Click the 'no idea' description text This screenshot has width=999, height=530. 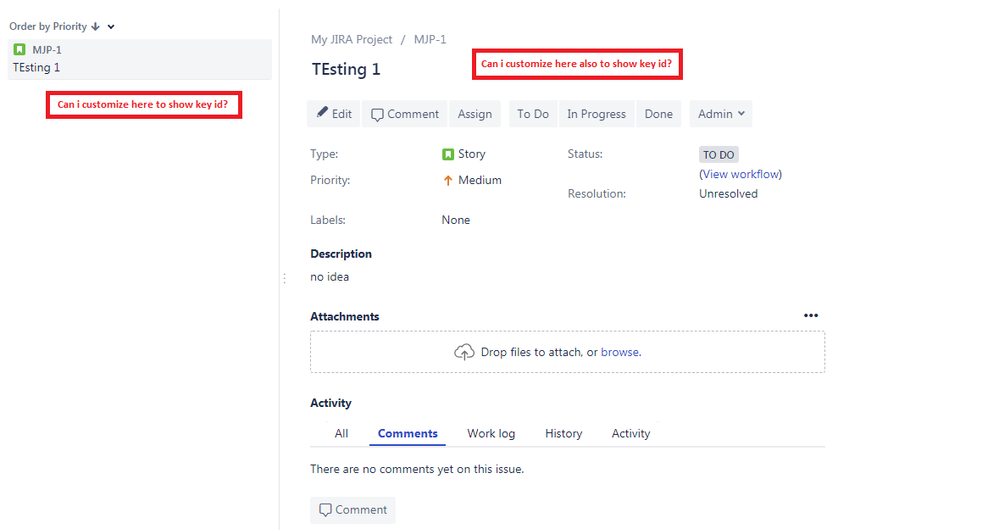(x=329, y=276)
